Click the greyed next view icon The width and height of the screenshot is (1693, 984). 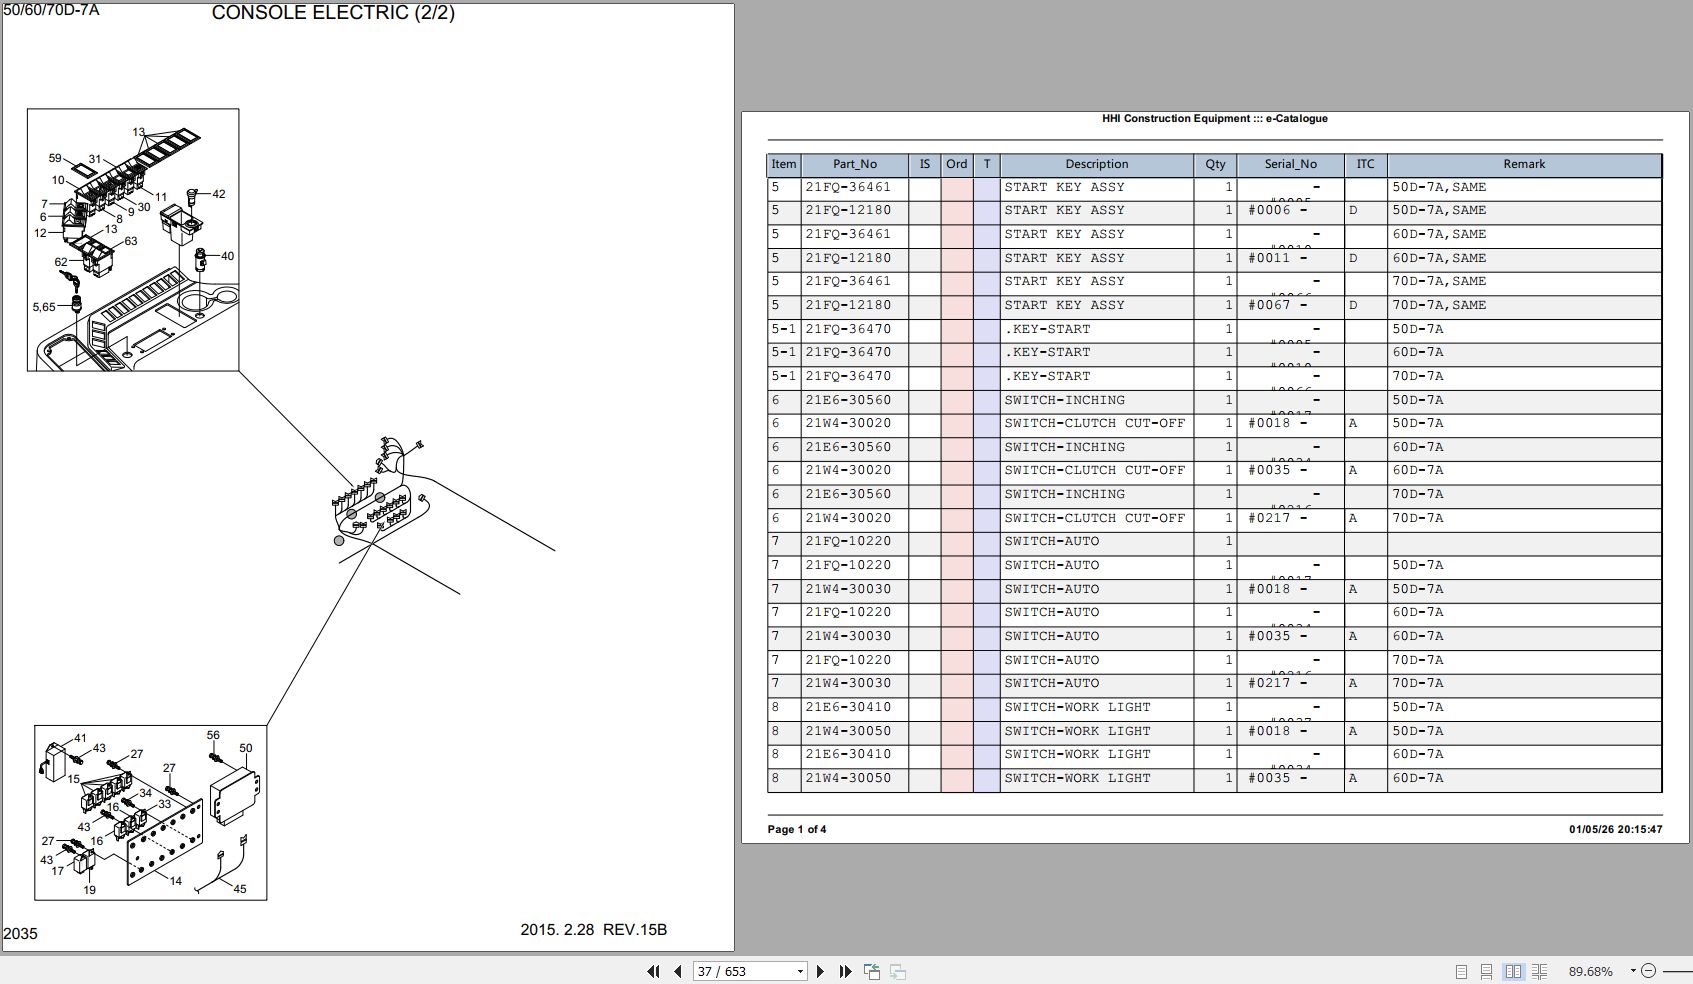898,971
